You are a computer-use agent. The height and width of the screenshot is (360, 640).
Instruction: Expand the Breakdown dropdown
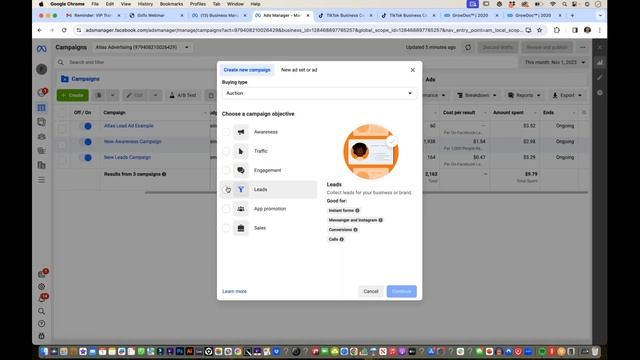477,95
